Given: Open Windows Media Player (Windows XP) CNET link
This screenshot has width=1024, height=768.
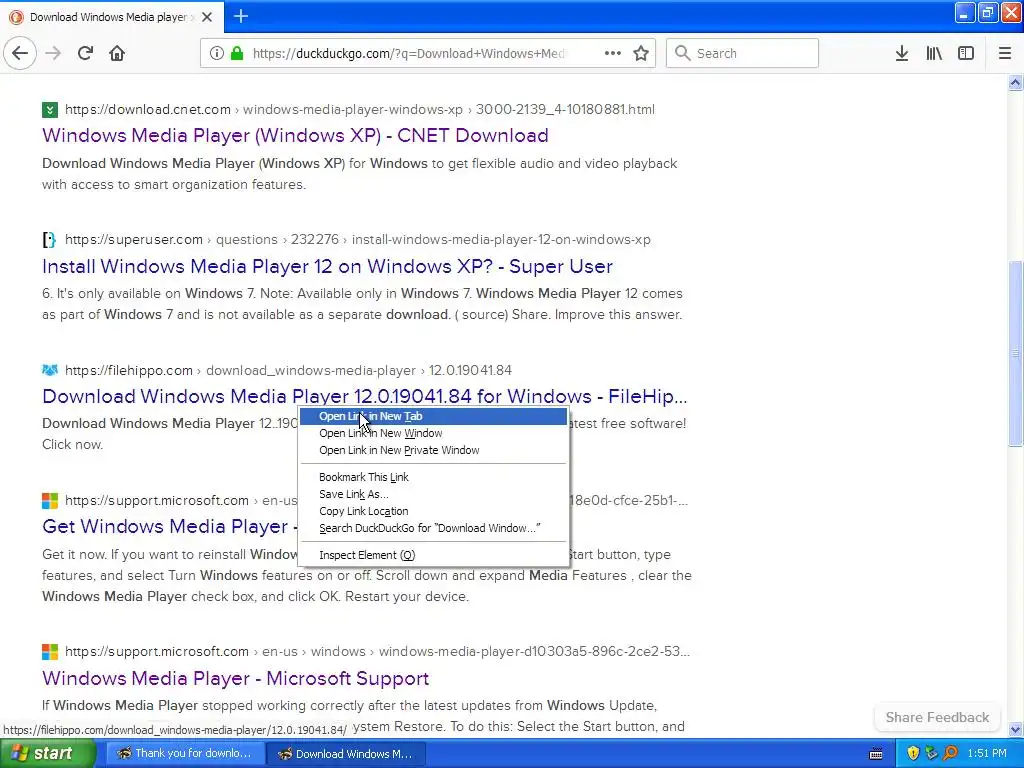Looking at the screenshot, I should click(x=295, y=135).
